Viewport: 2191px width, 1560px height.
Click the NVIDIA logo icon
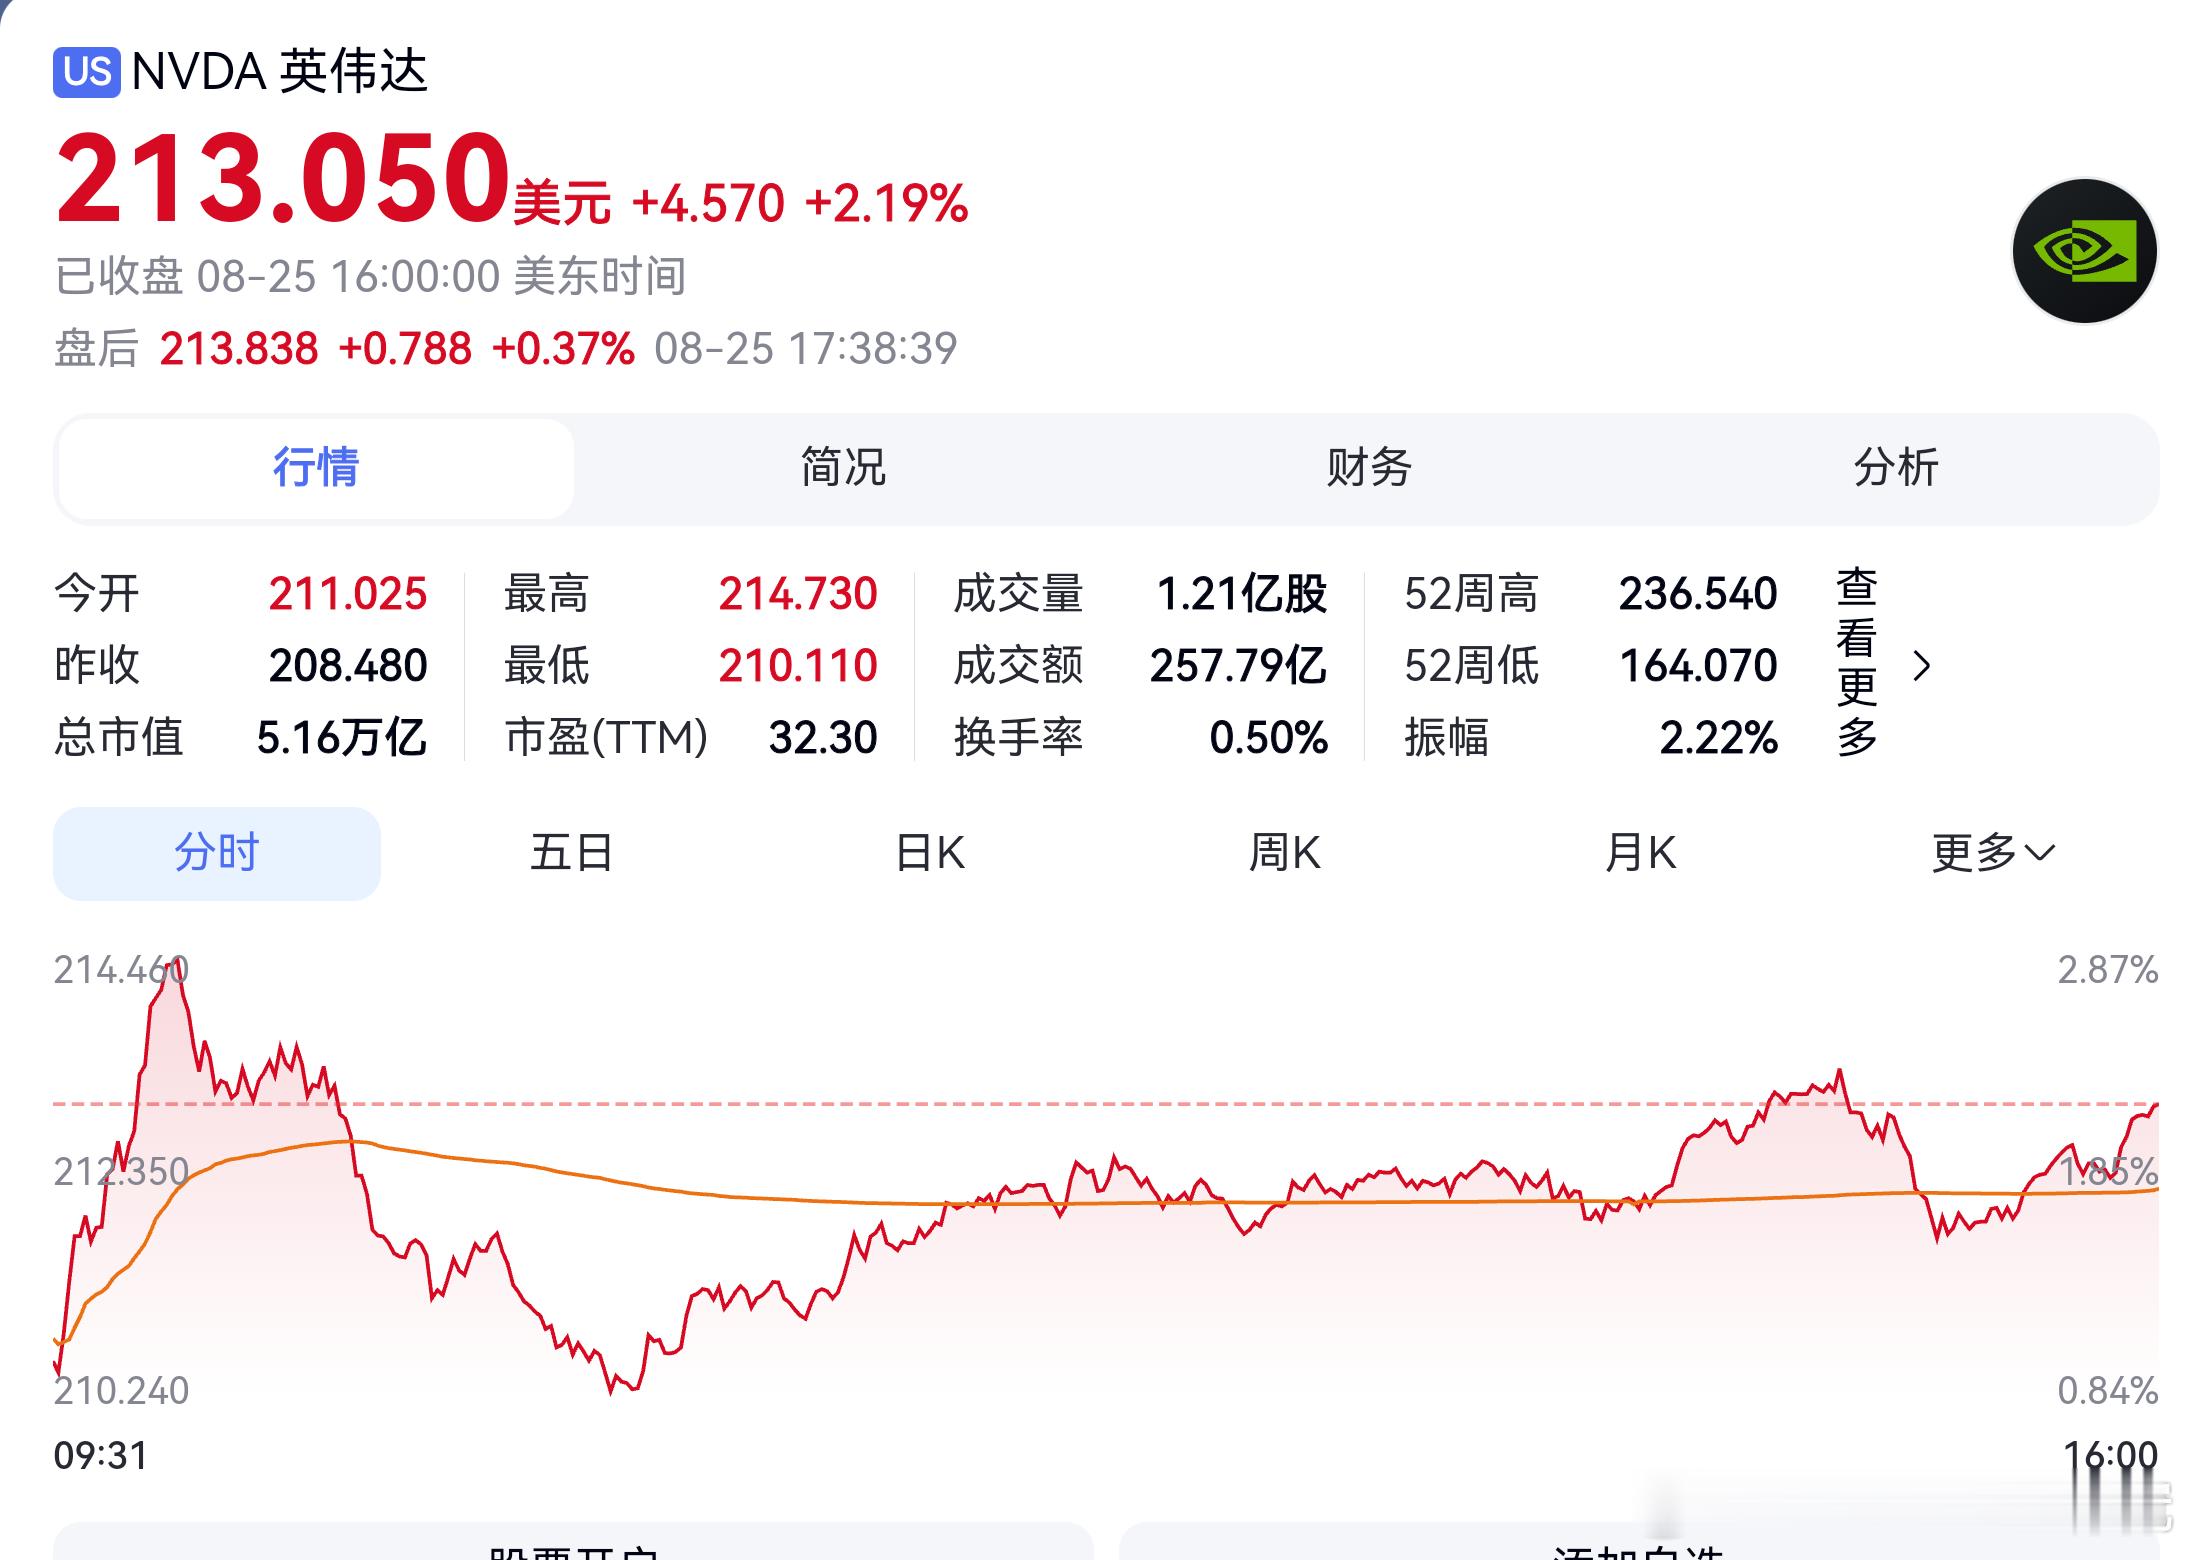click(2084, 251)
